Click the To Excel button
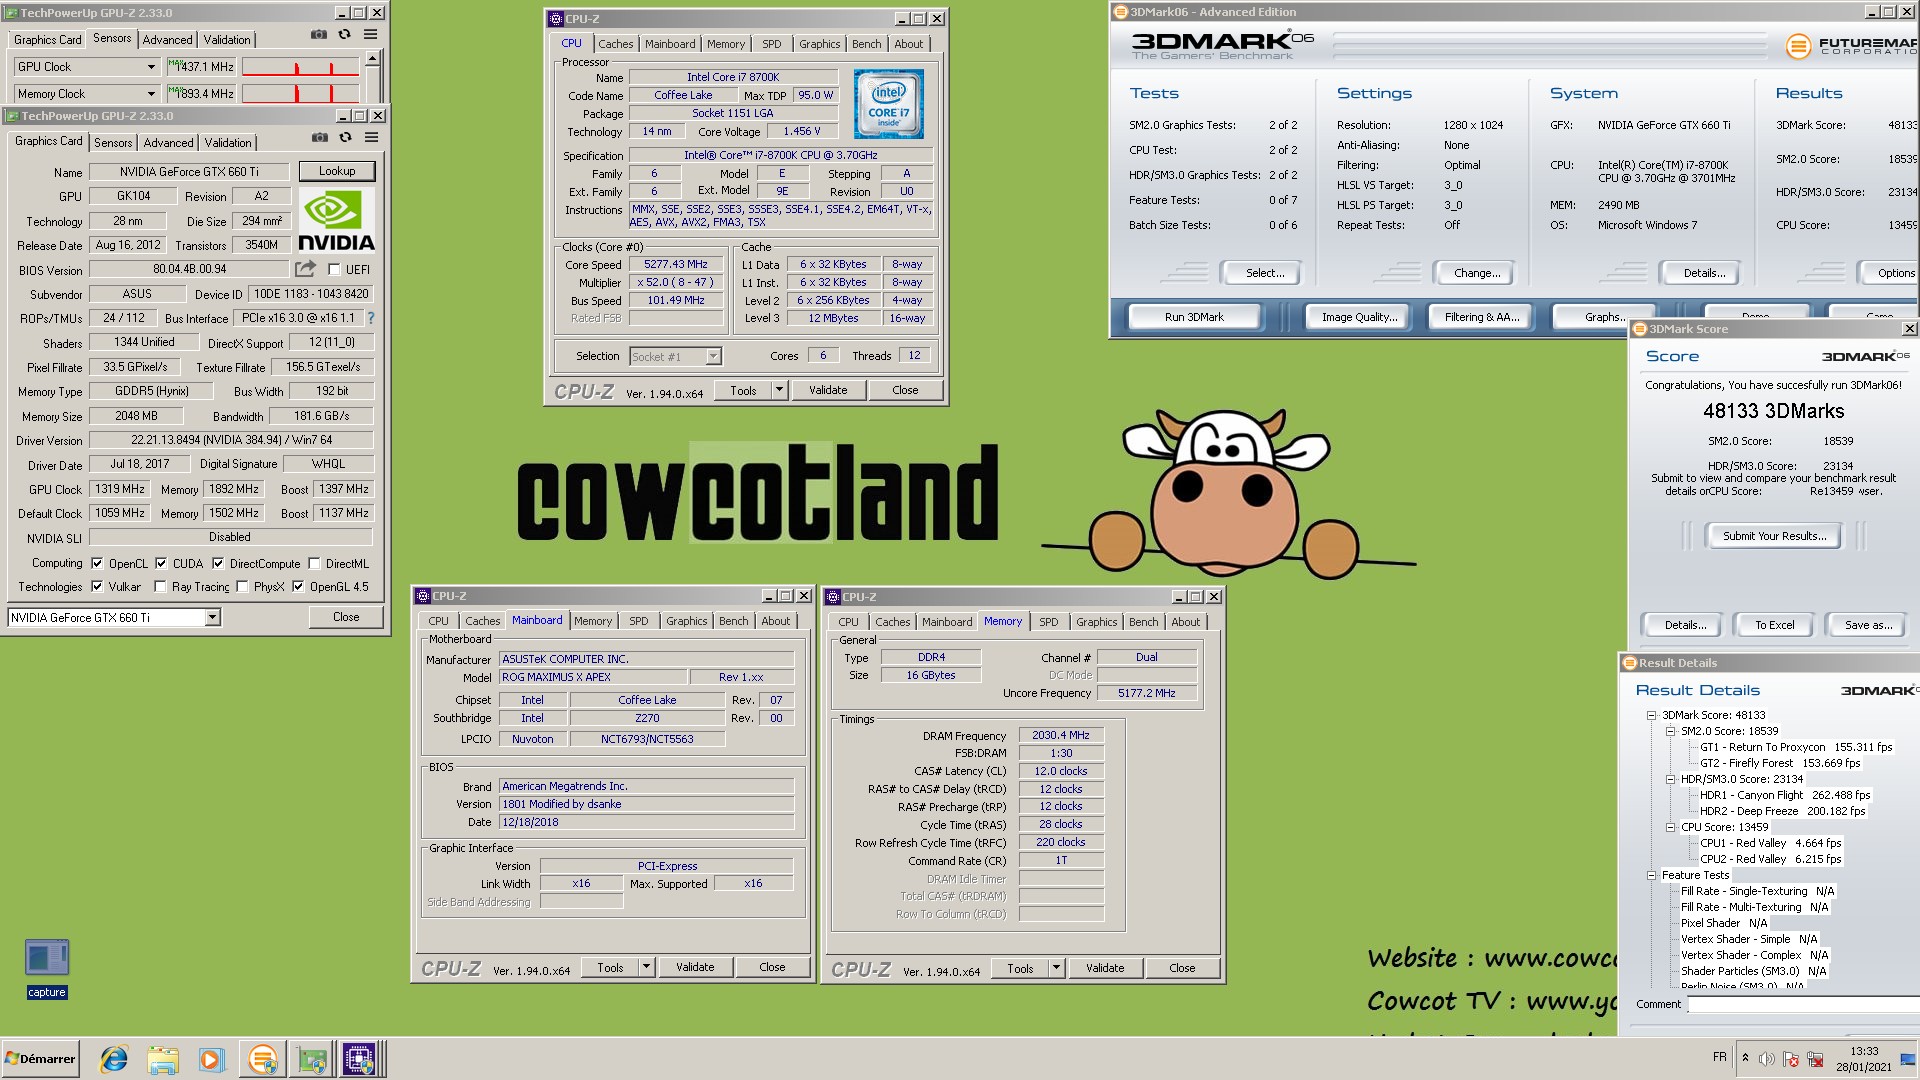Image resolution: width=1920 pixels, height=1080 pixels. point(1775,625)
